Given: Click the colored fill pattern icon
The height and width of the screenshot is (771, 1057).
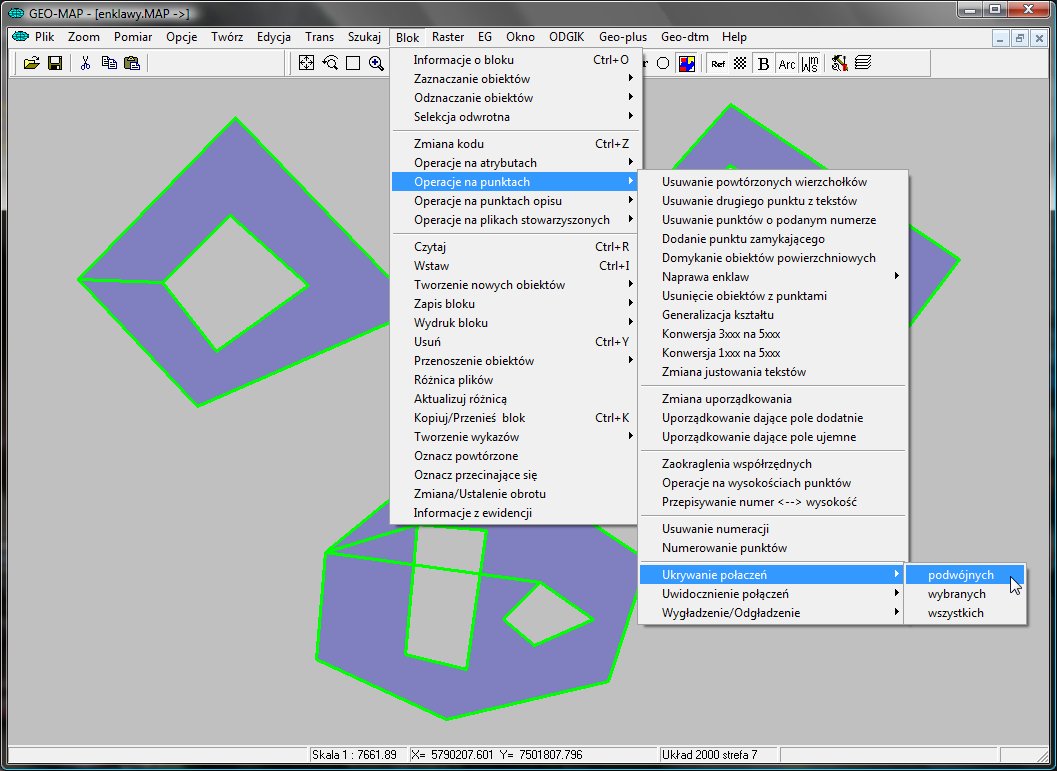Looking at the screenshot, I should click(686, 63).
